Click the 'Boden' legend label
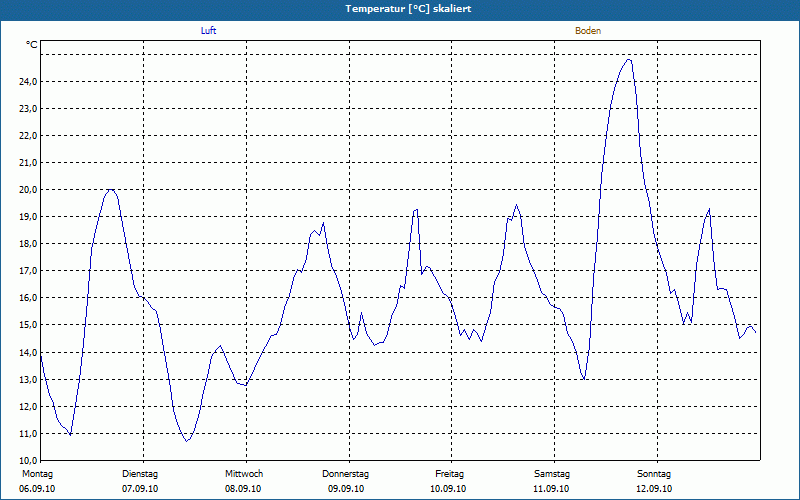The height and width of the screenshot is (500, 800). [x=588, y=31]
